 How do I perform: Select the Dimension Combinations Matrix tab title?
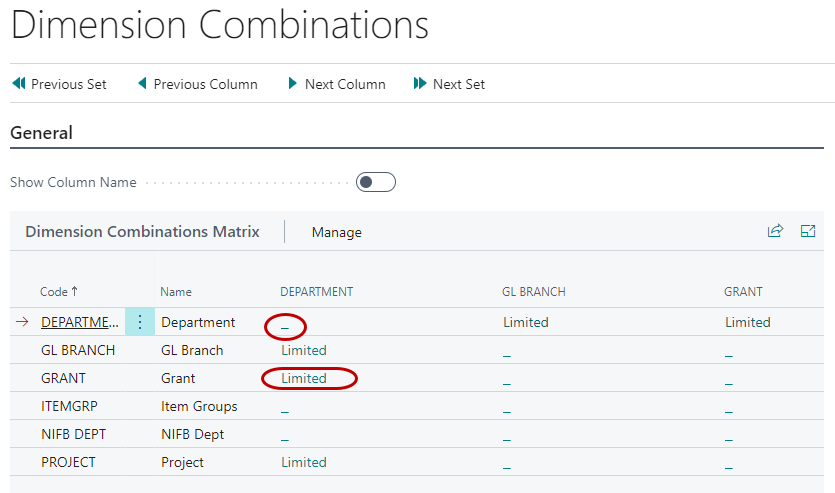142,232
